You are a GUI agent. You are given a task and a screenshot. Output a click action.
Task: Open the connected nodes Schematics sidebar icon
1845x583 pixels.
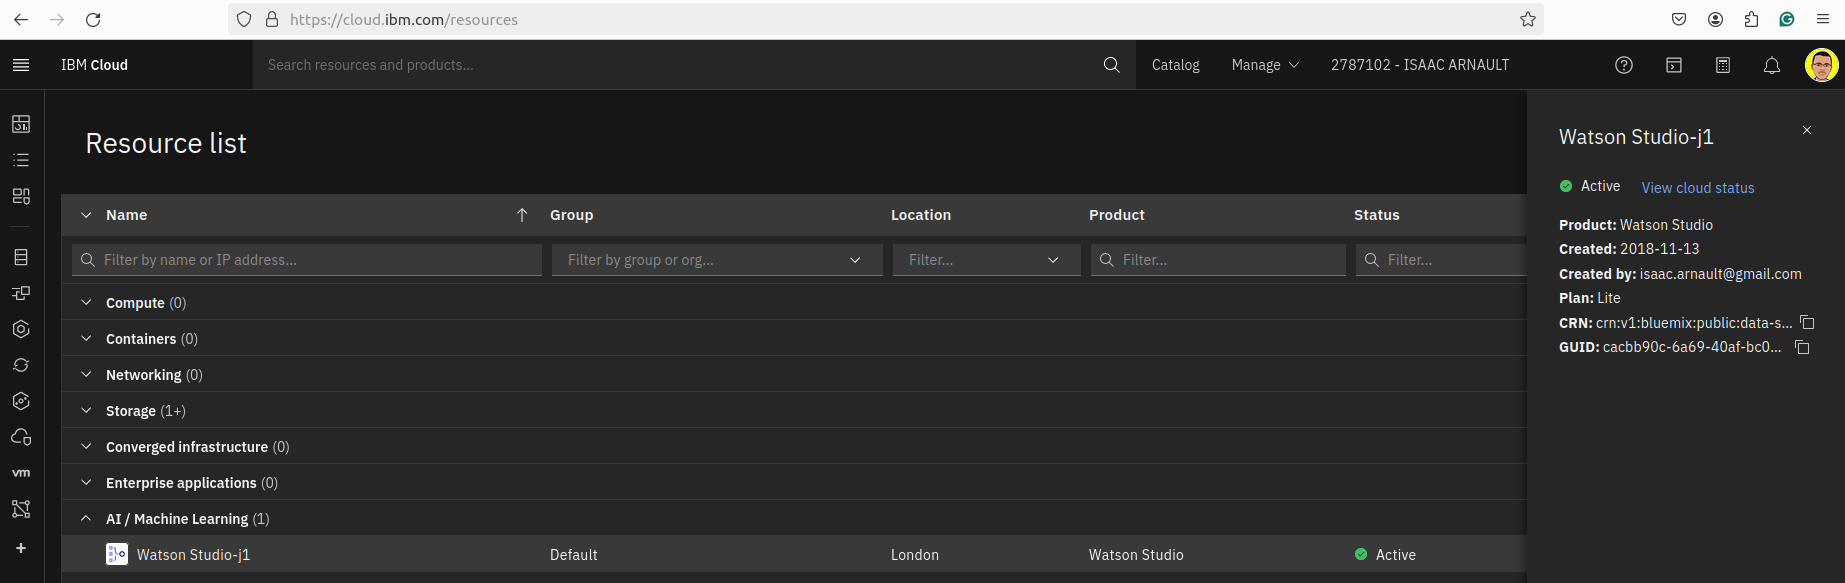point(21,509)
